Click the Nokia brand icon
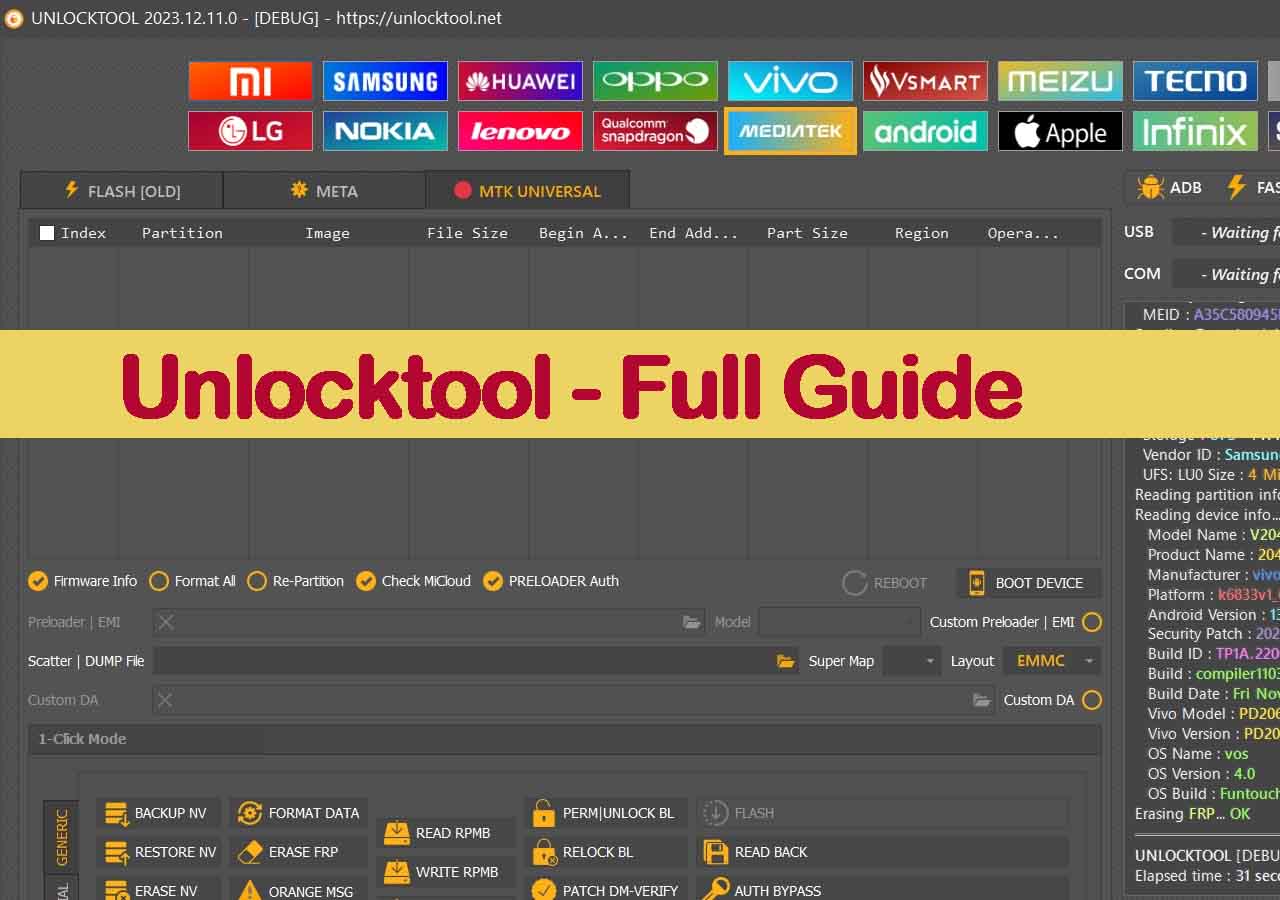This screenshot has width=1280, height=900. (385, 131)
